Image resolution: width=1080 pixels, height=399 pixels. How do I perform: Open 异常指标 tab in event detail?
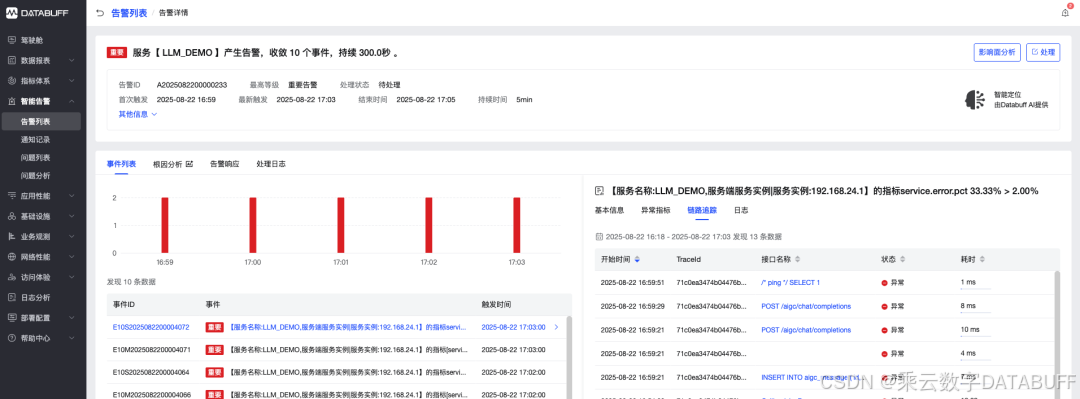point(656,210)
